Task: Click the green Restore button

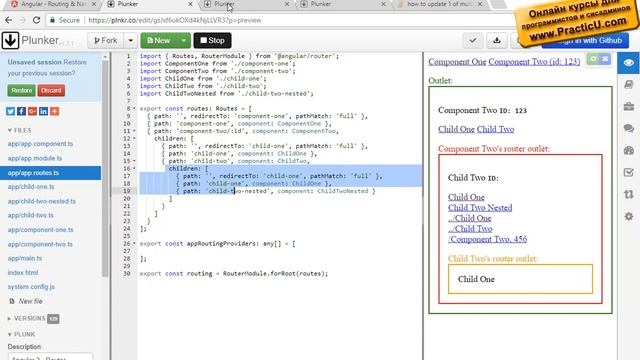Action: 21,90
